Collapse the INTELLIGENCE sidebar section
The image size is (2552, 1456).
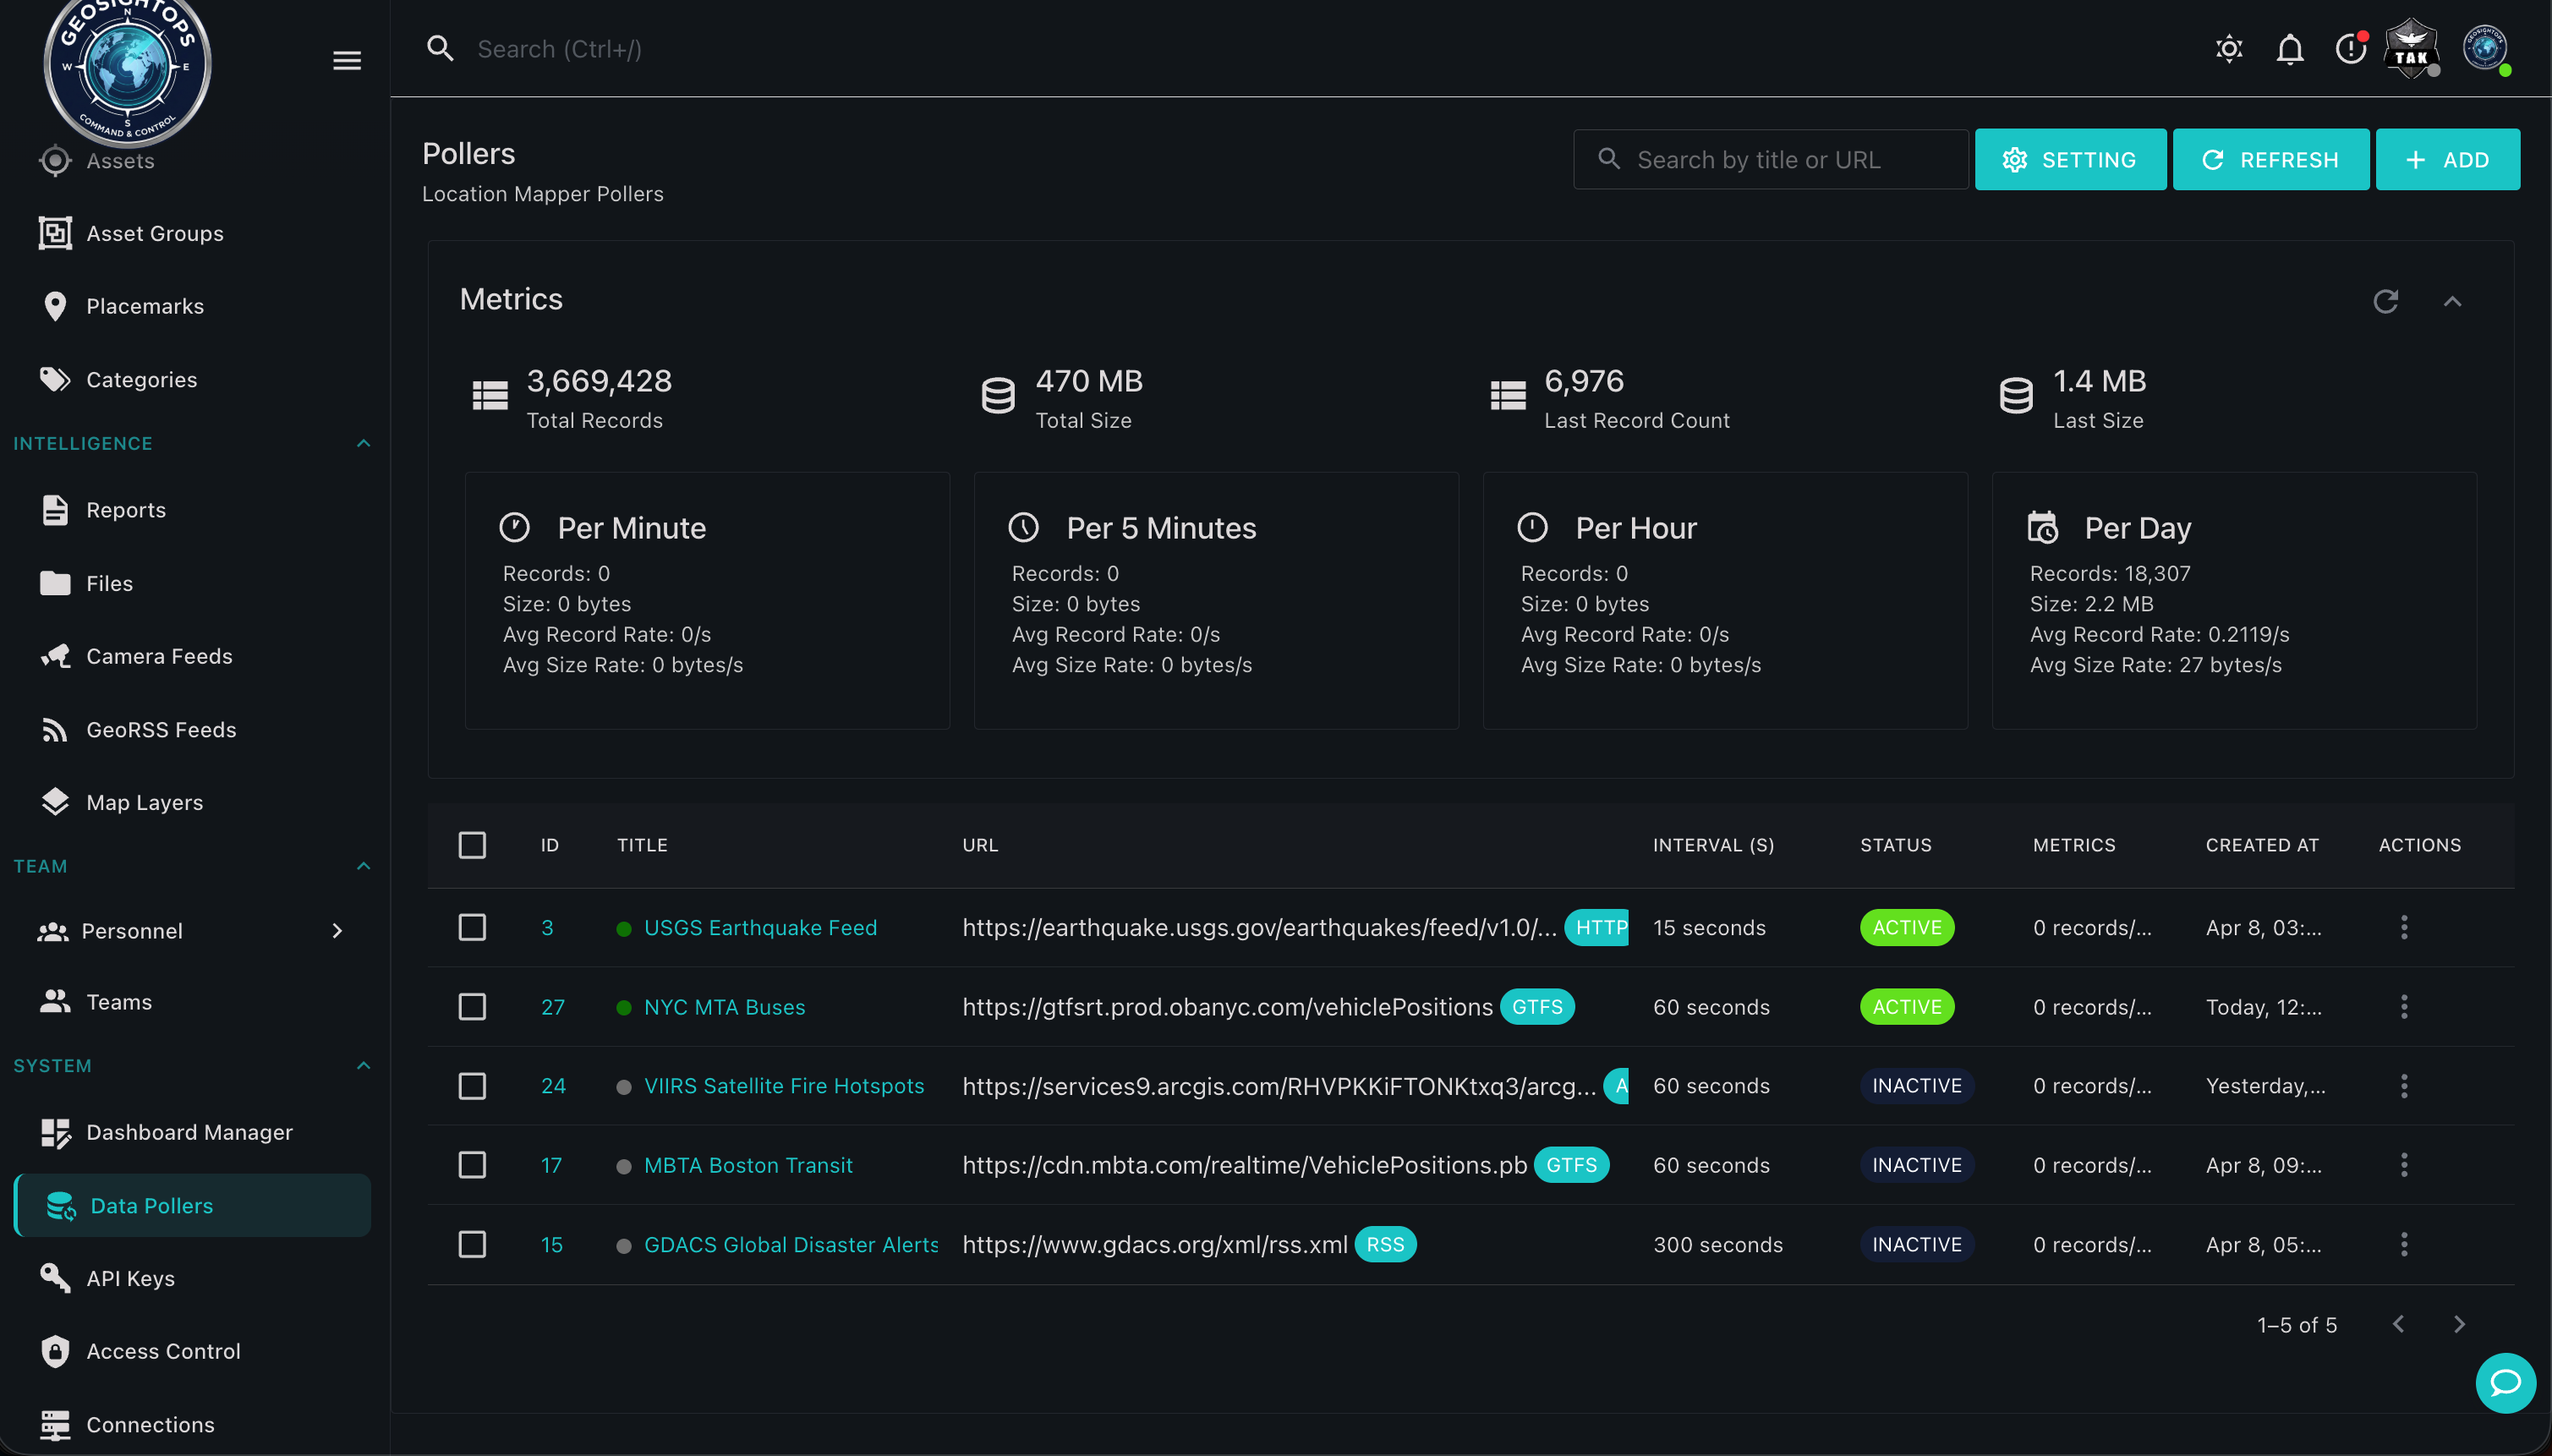(x=364, y=443)
